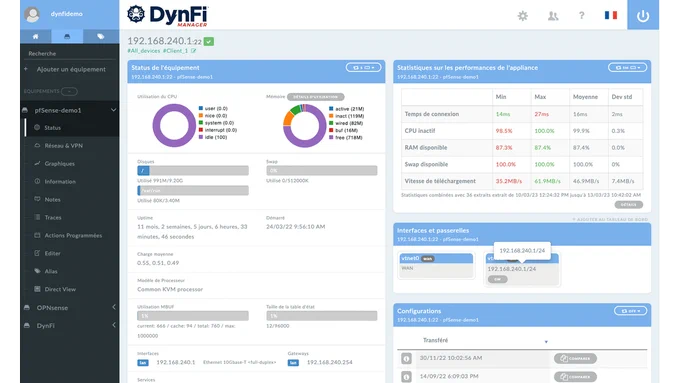This screenshot has width=680, height=383.
Task: Select the vtnet0 WAN interface card
Action: pyautogui.click(x=436, y=265)
